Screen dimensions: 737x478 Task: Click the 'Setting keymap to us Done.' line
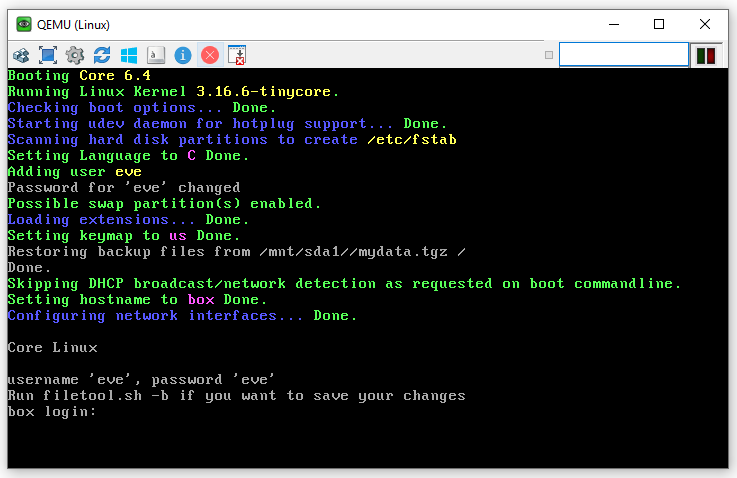coord(124,236)
